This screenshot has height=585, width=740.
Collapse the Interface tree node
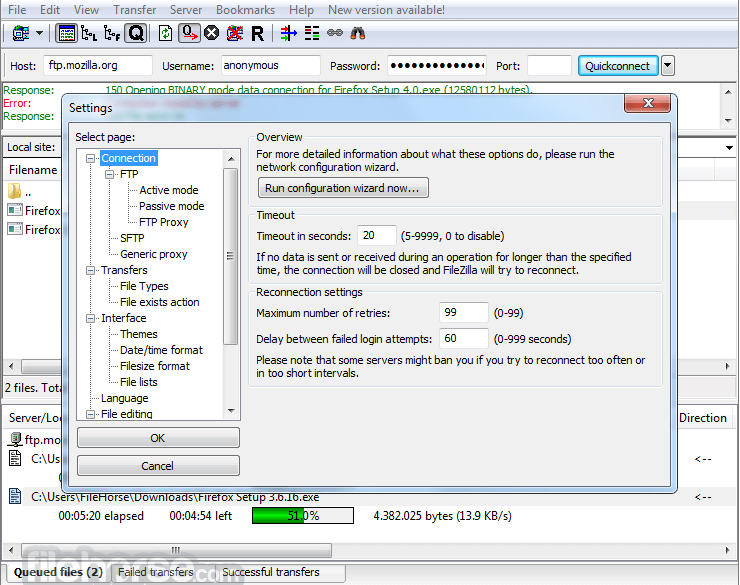click(90, 318)
